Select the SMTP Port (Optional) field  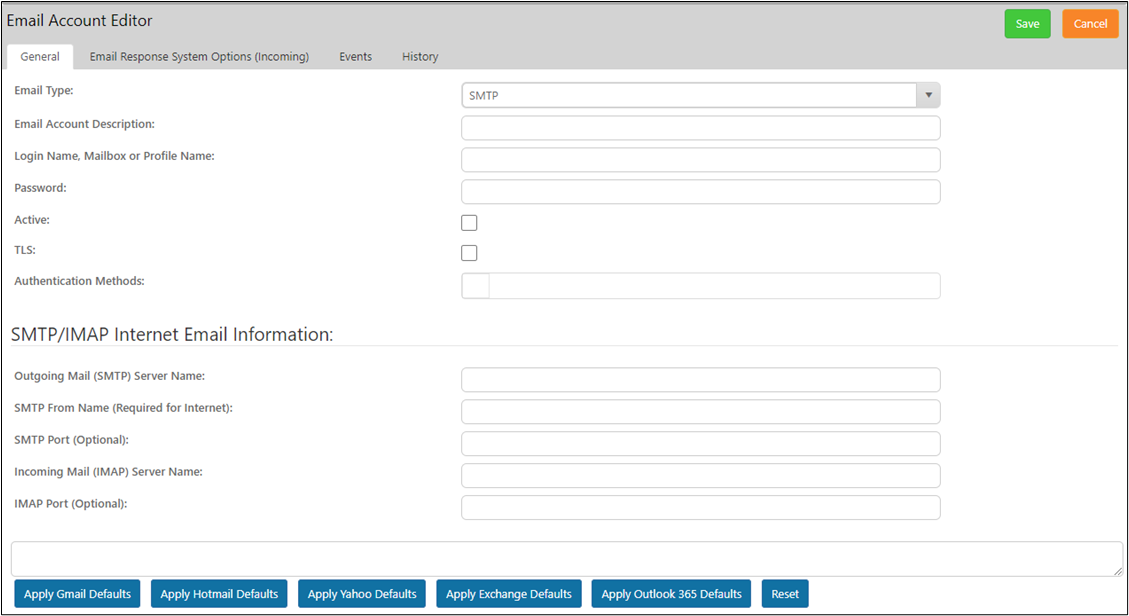pyautogui.click(x=701, y=443)
